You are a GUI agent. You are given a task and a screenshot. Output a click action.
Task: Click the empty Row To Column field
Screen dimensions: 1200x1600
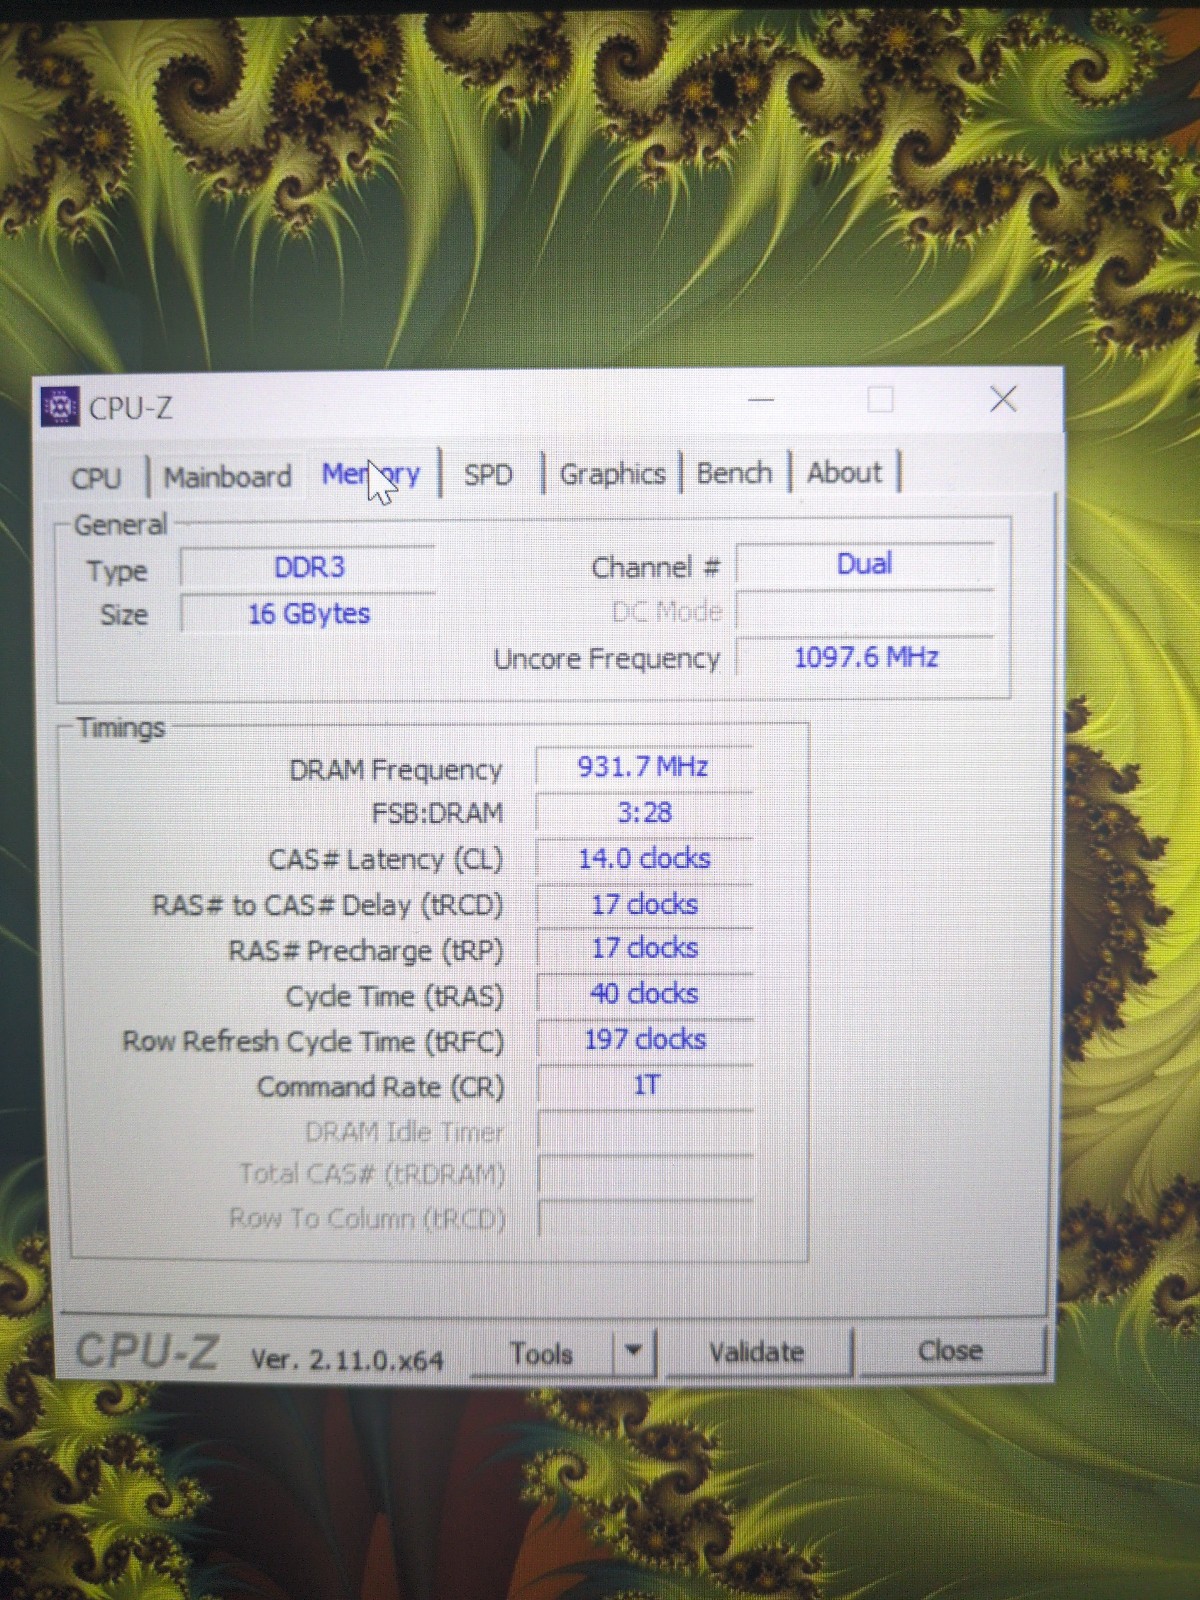click(x=645, y=1218)
